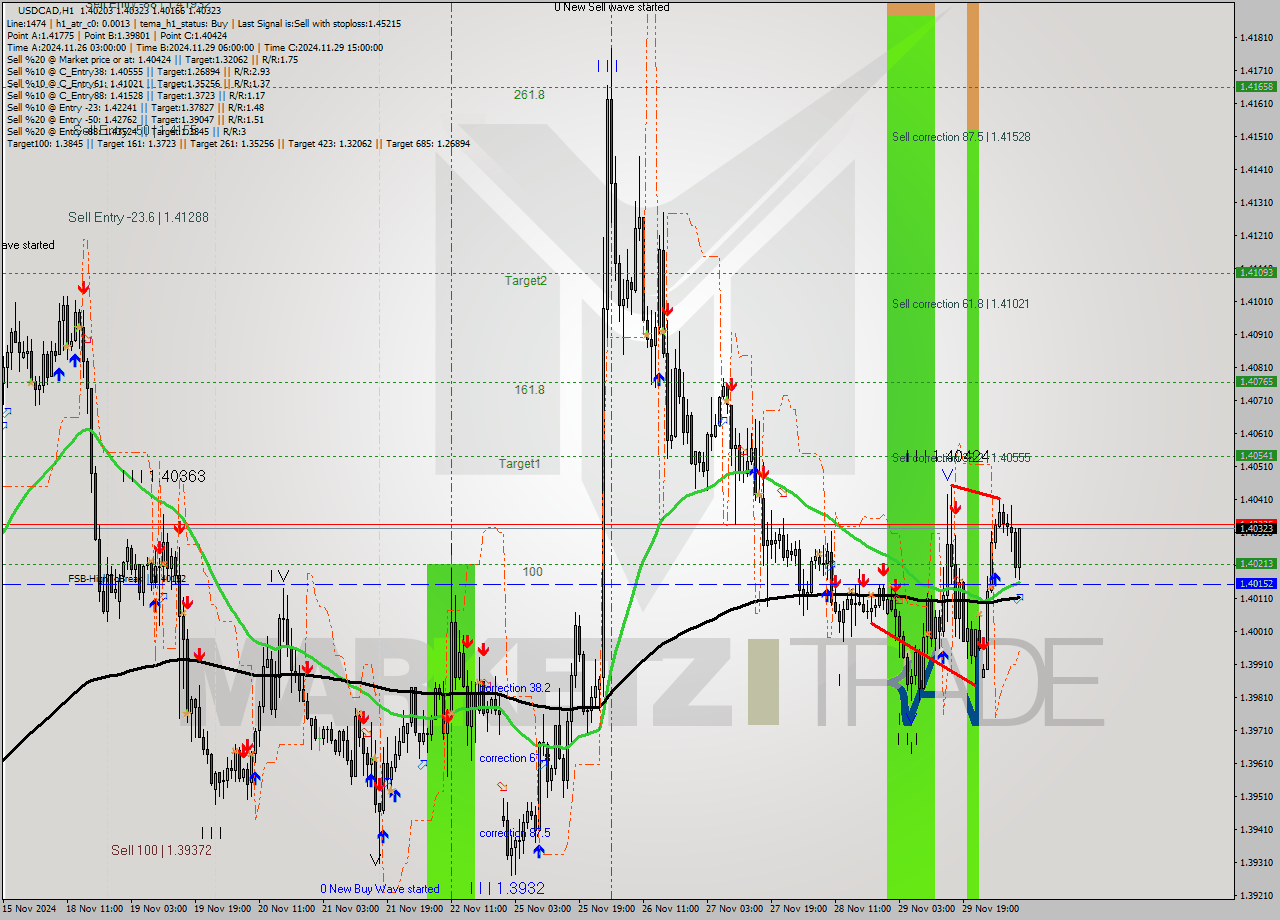This screenshot has height=920, width=1280.
Task: Click the '28 Nov 11:00' time axis label
Action: tap(864, 909)
